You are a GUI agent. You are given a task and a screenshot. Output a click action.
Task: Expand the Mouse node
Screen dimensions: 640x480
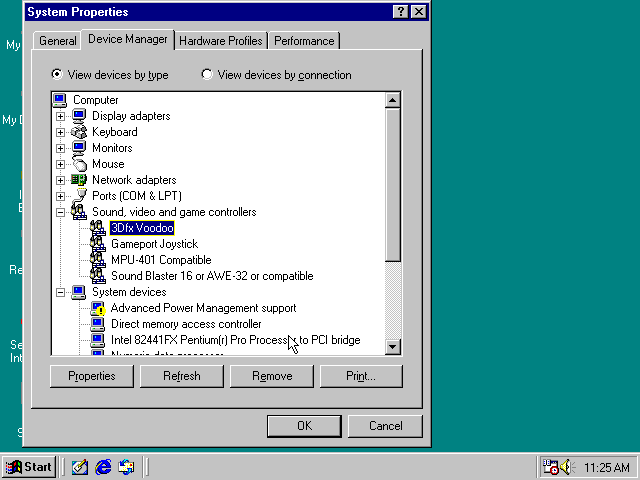(60, 164)
